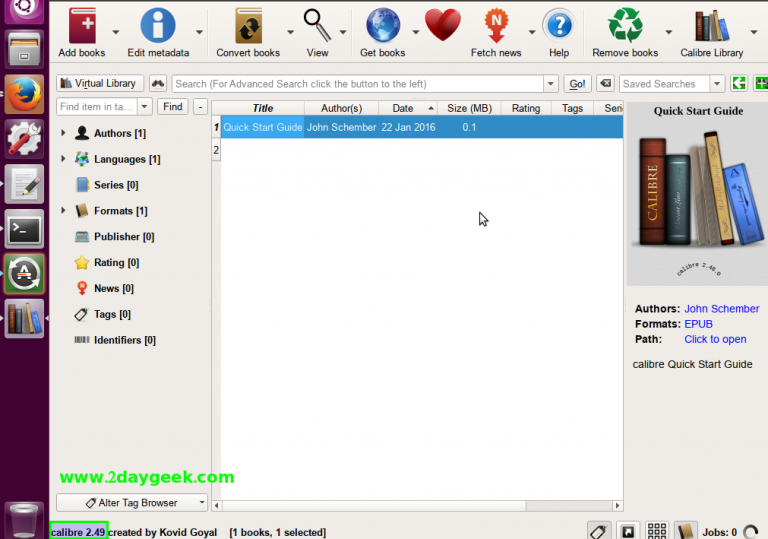Open the EPUB format link
Viewport: 768px width, 539px height.
pyautogui.click(x=698, y=324)
